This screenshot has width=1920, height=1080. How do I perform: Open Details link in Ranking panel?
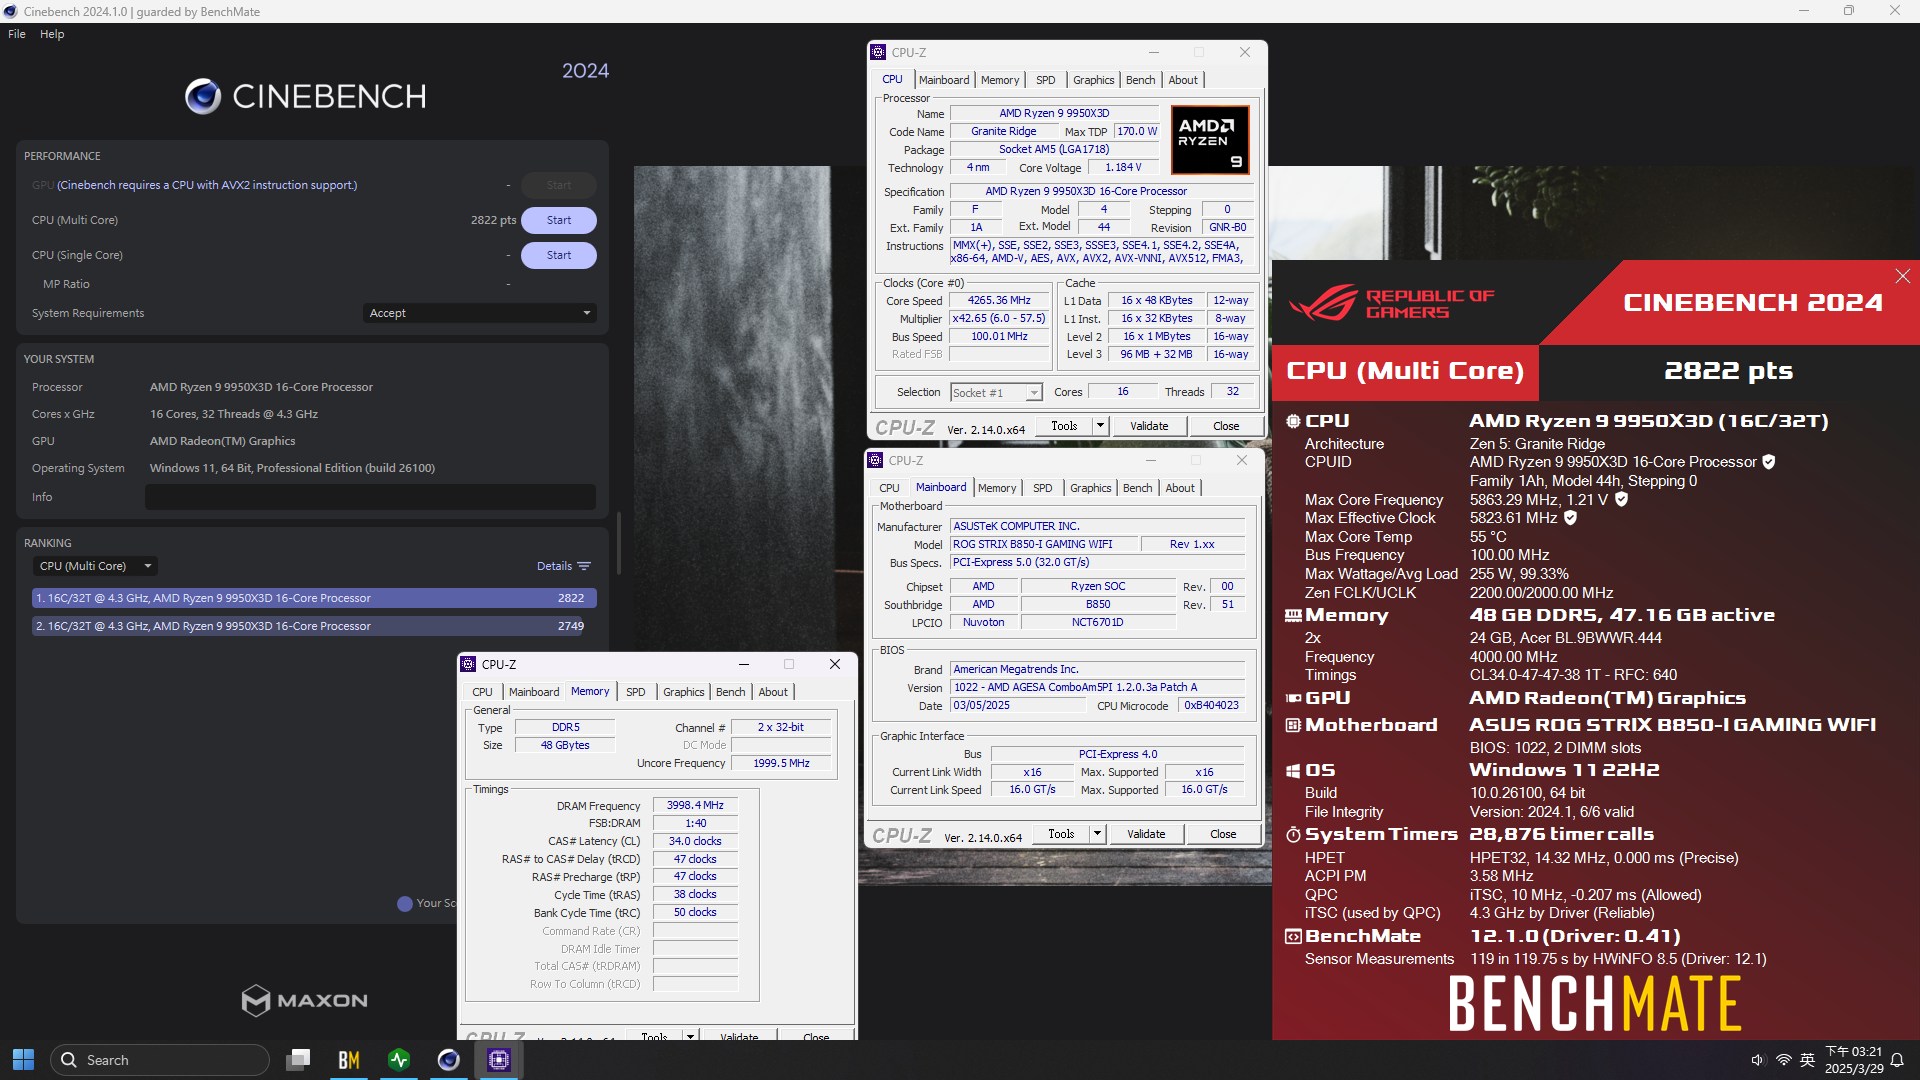[x=554, y=566]
